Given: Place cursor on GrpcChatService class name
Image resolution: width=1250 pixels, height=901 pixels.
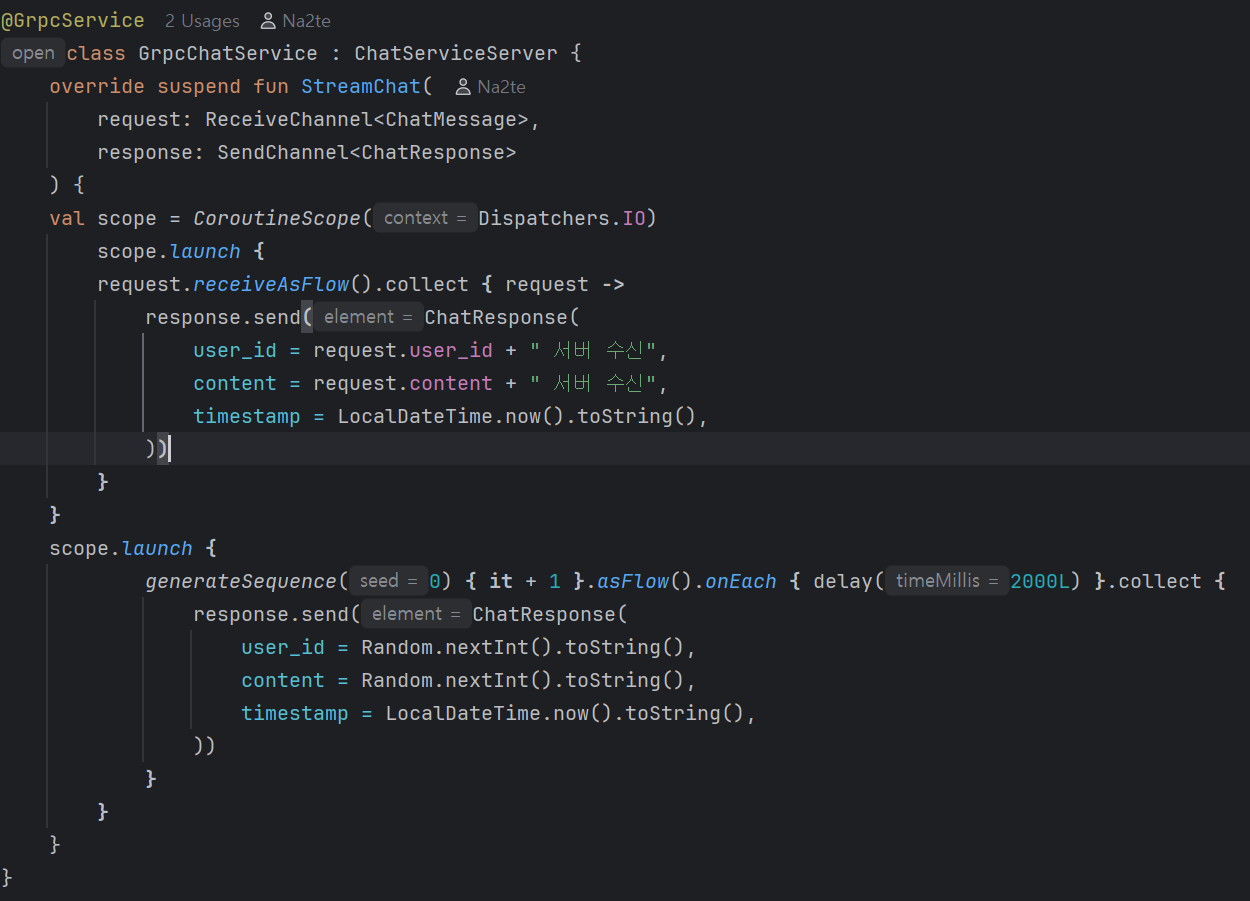Looking at the screenshot, I should (x=228, y=54).
